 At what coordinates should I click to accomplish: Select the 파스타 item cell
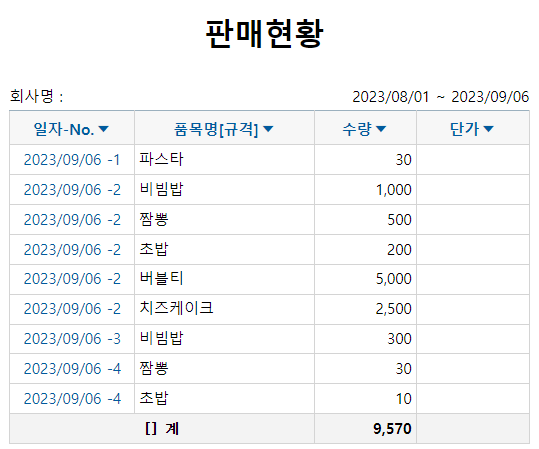click(x=224, y=160)
